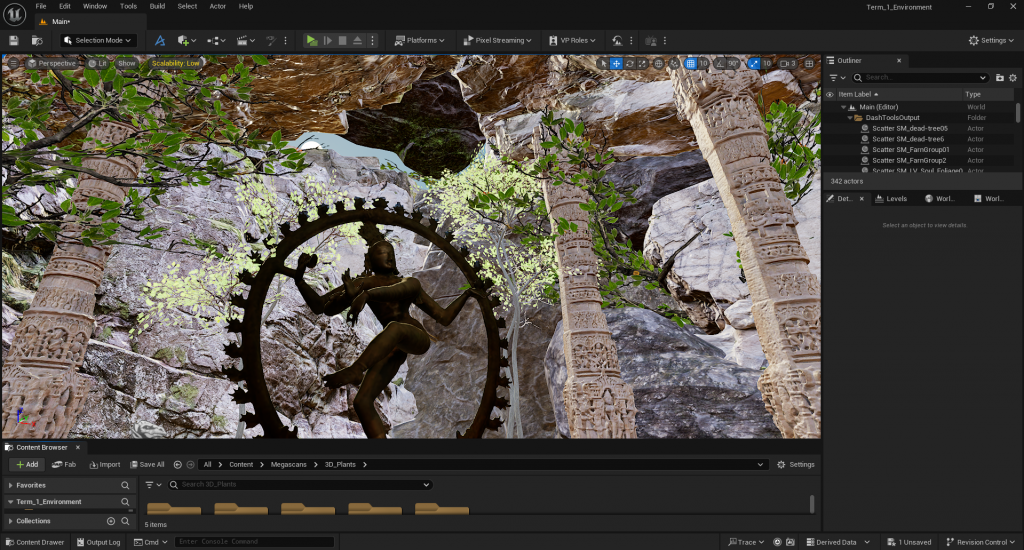Open the Selection Mode dropdown
The image size is (1024, 550).
[99, 40]
